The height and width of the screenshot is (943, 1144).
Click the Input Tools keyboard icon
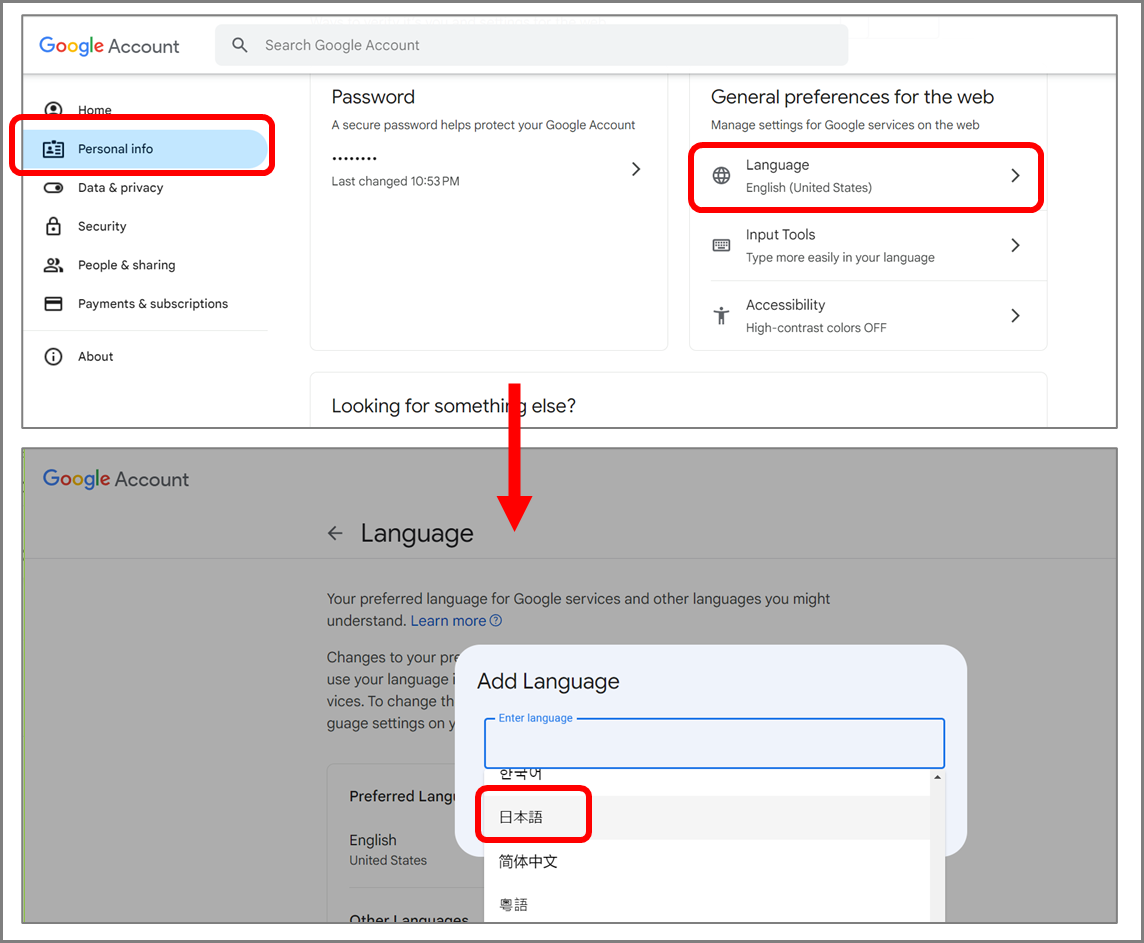721,245
